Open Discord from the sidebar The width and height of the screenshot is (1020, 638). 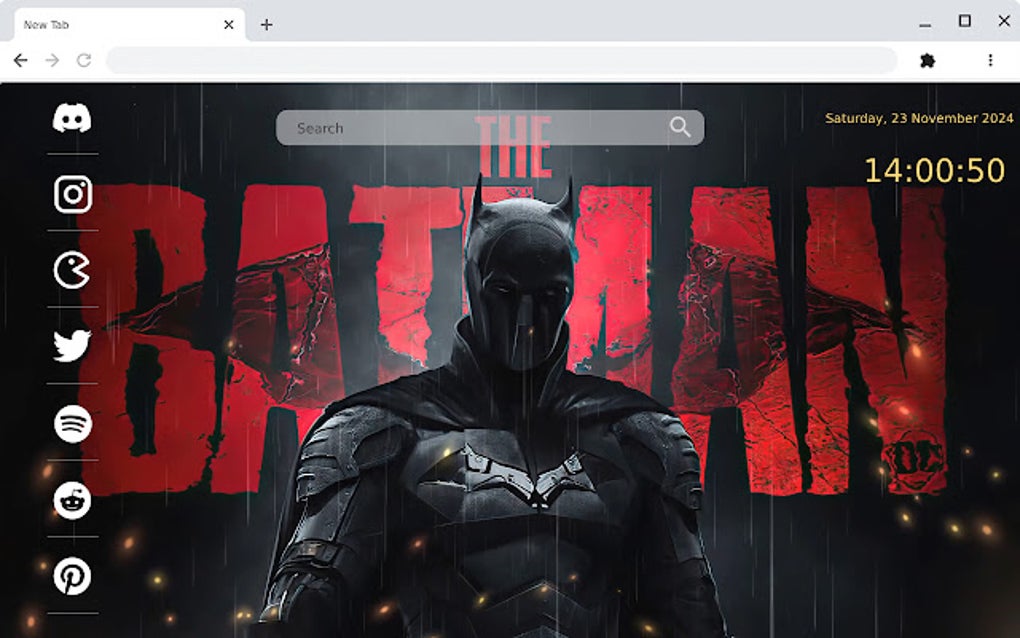pyautogui.click(x=70, y=118)
